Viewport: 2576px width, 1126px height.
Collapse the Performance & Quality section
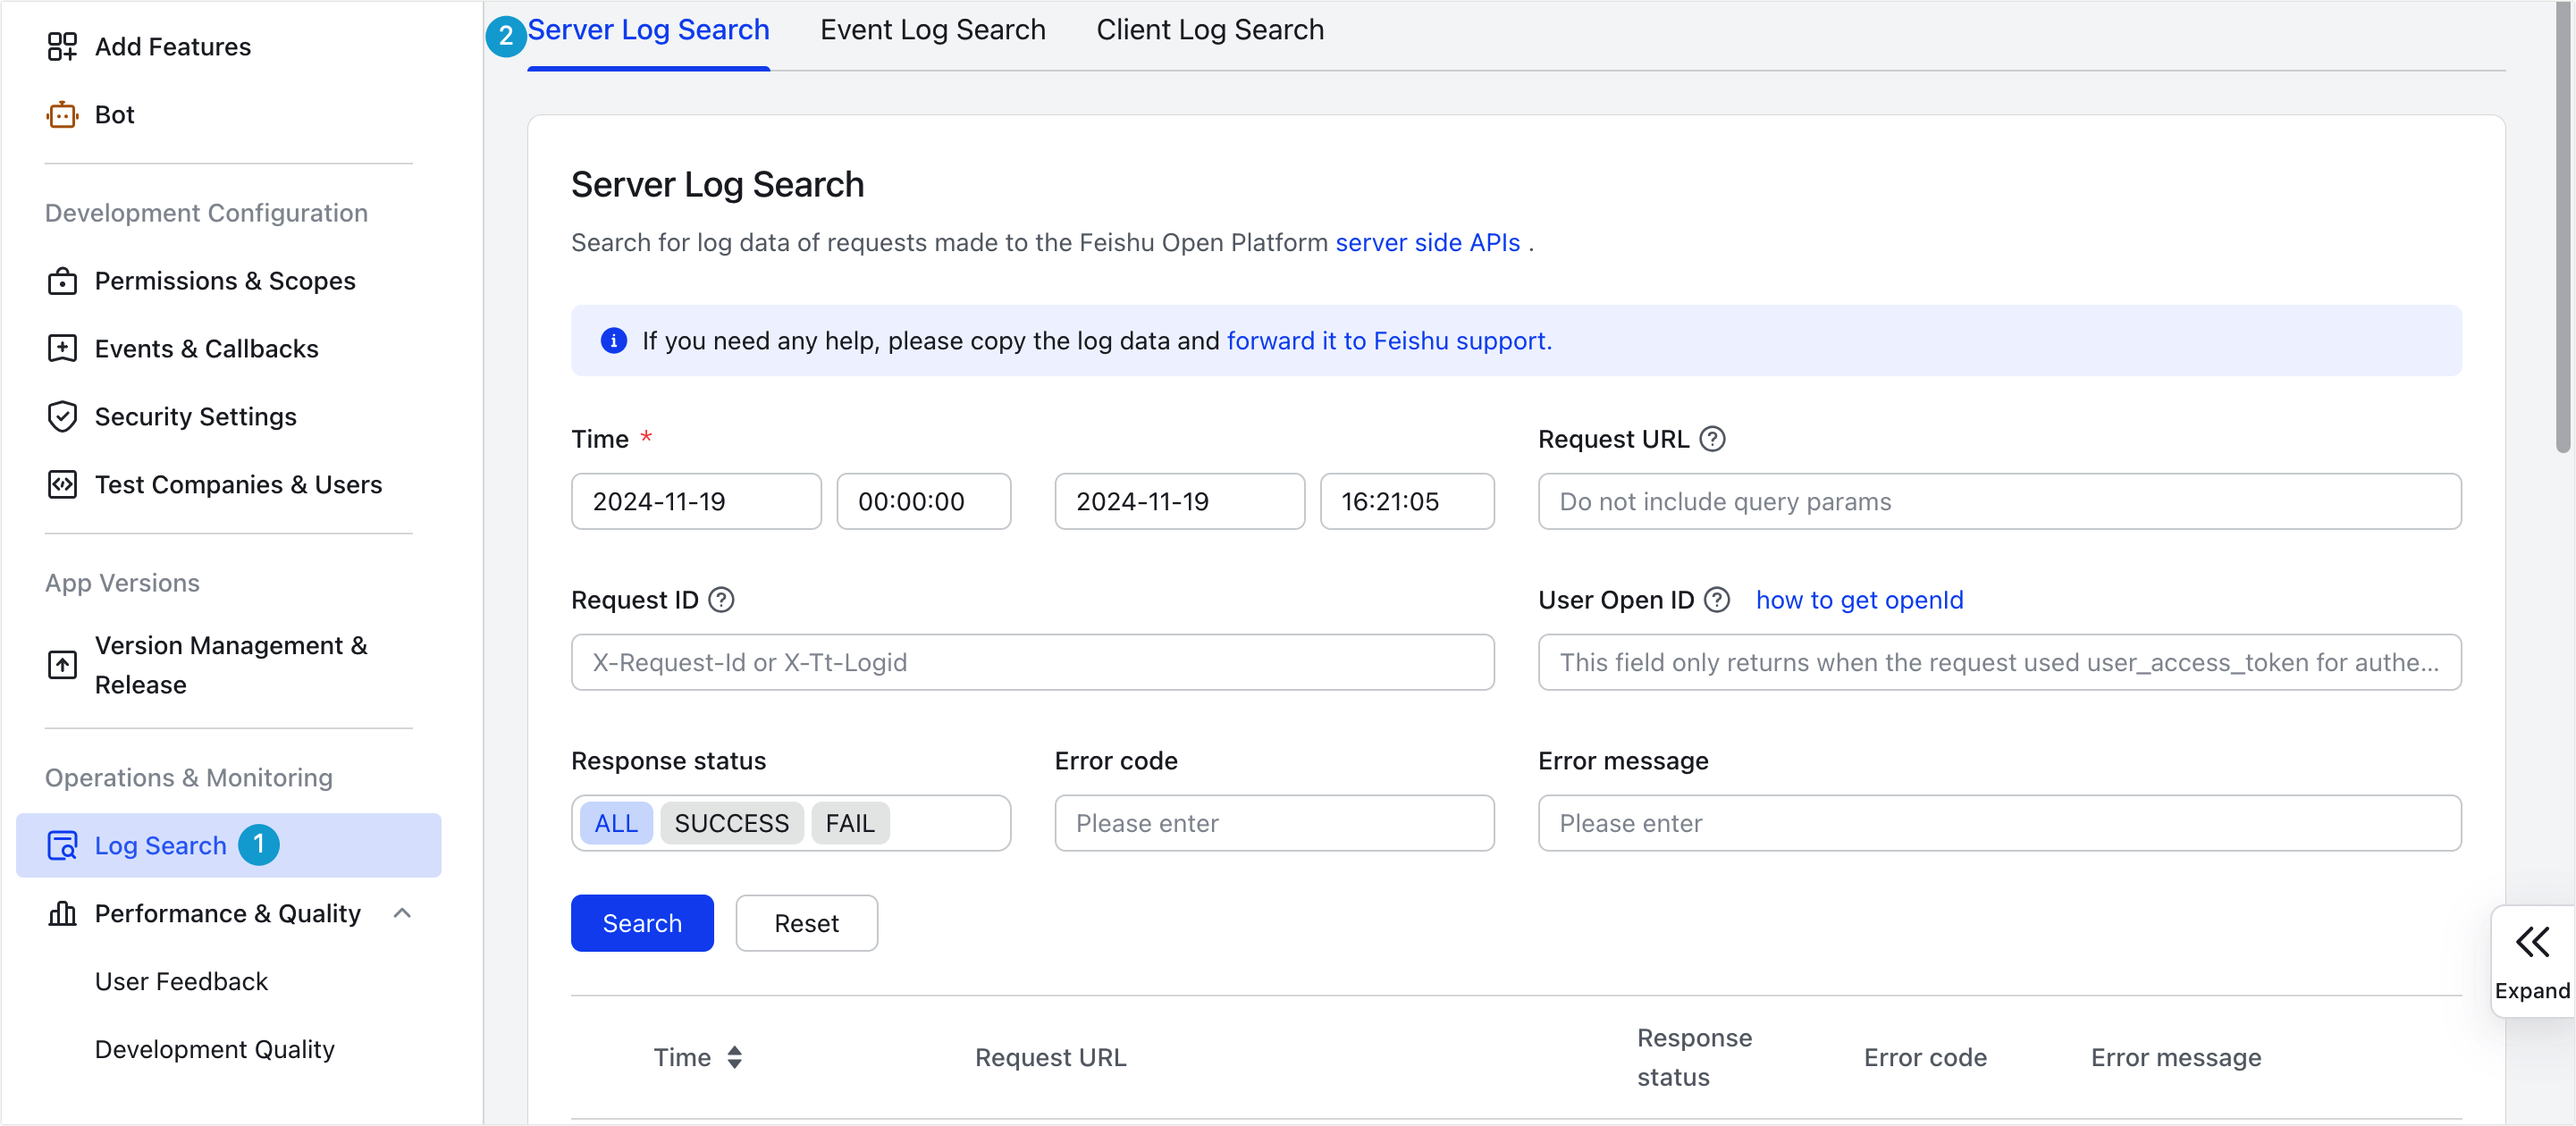click(x=402, y=913)
